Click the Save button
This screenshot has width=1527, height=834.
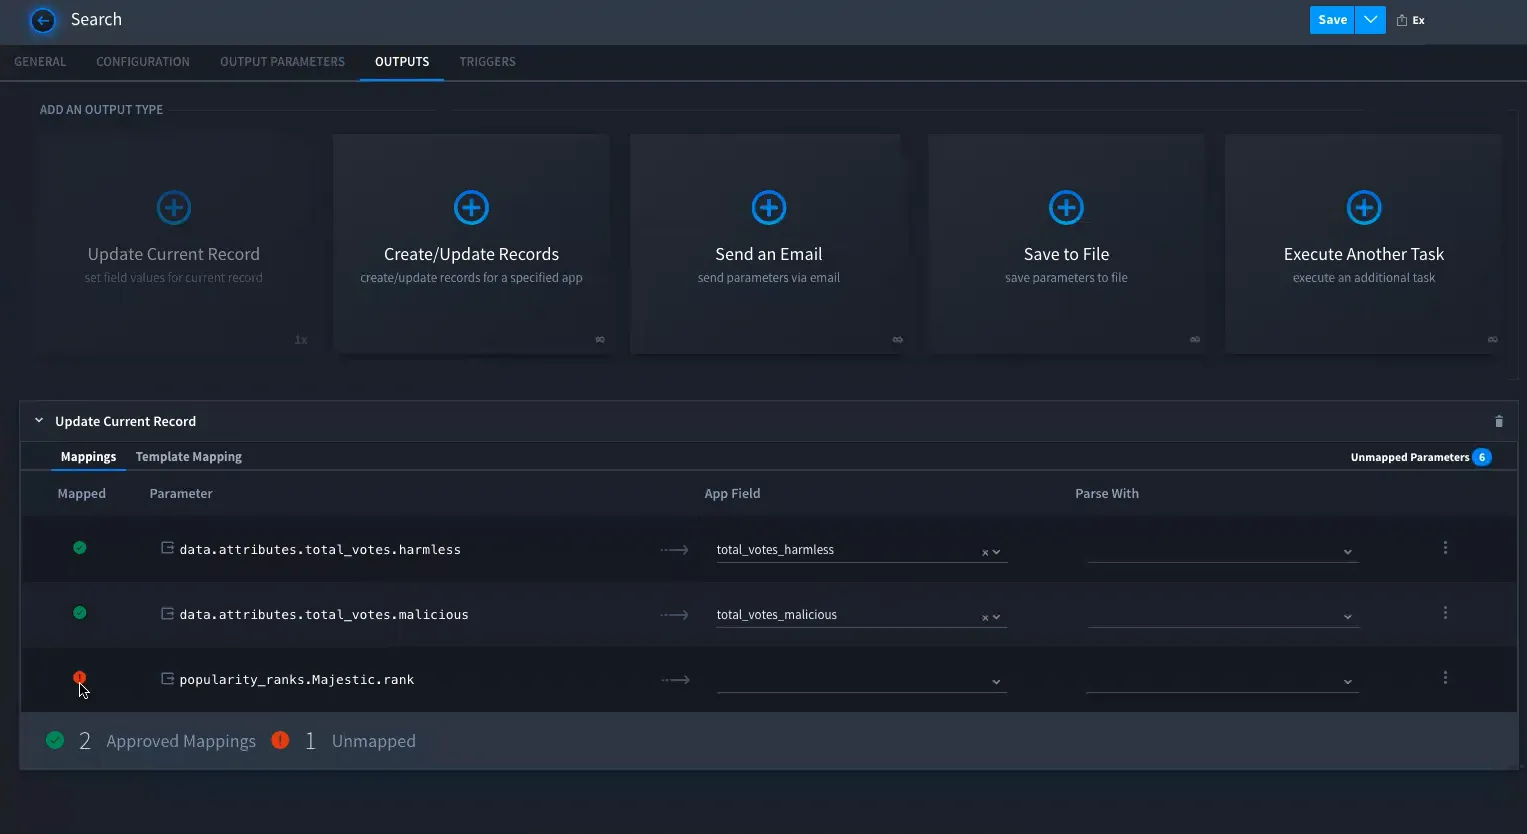1332,20
